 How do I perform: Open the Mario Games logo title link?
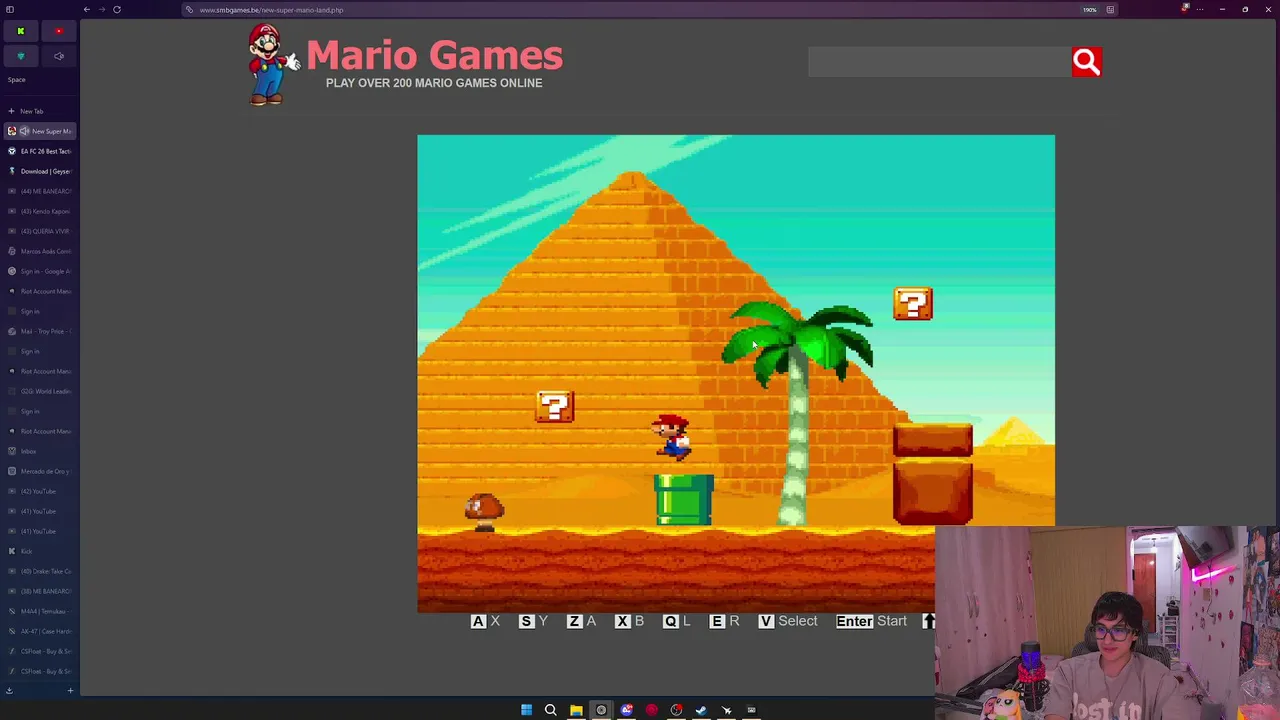coord(434,56)
